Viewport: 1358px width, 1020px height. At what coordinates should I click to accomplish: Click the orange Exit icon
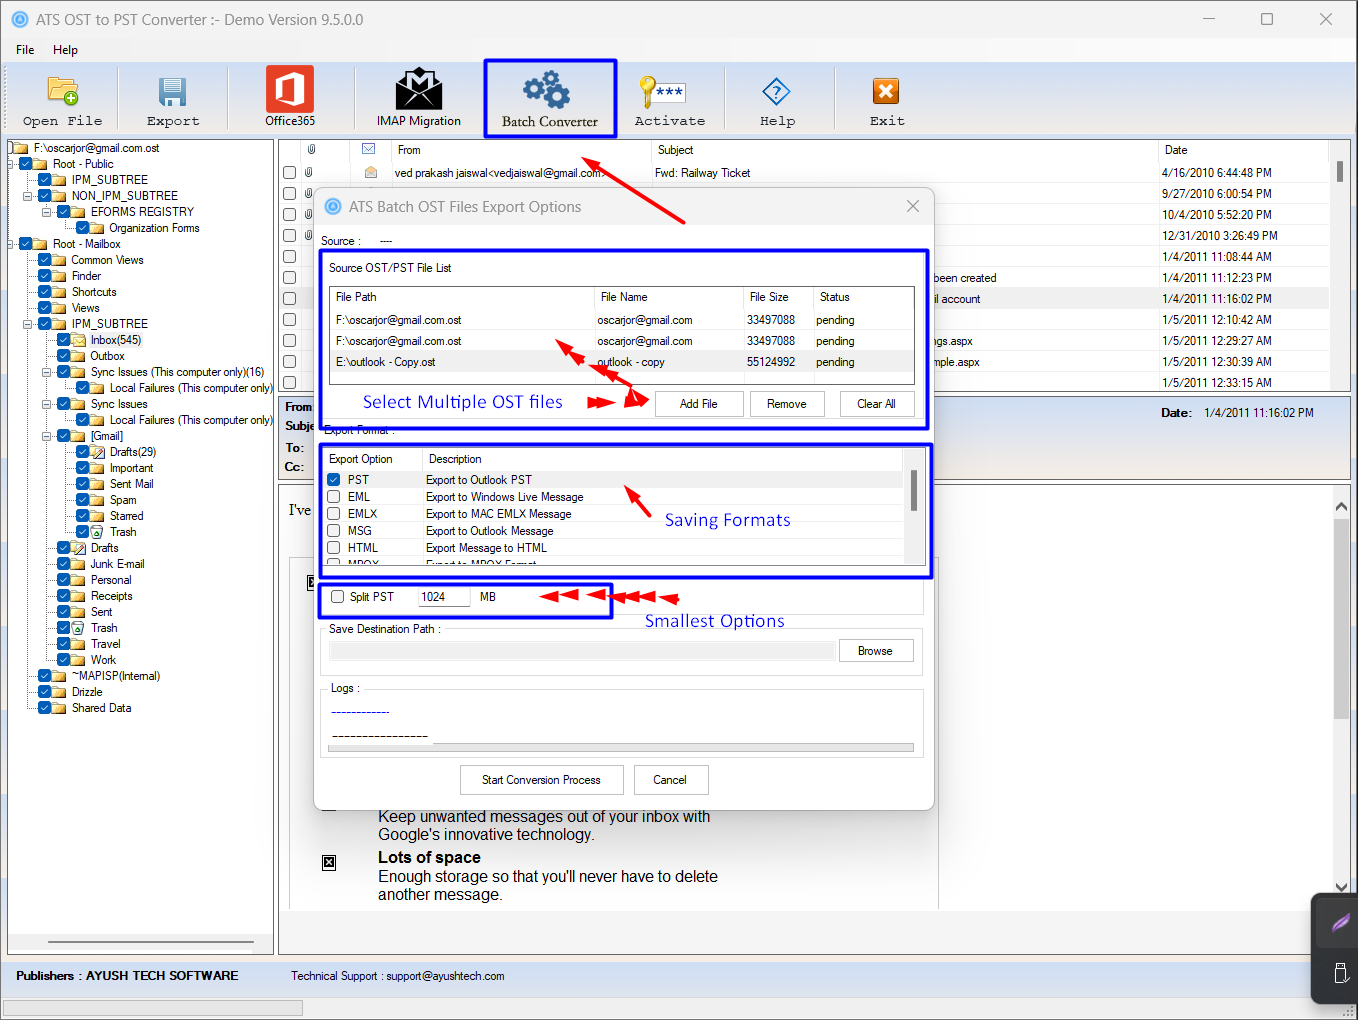pyautogui.click(x=886, y=91)
